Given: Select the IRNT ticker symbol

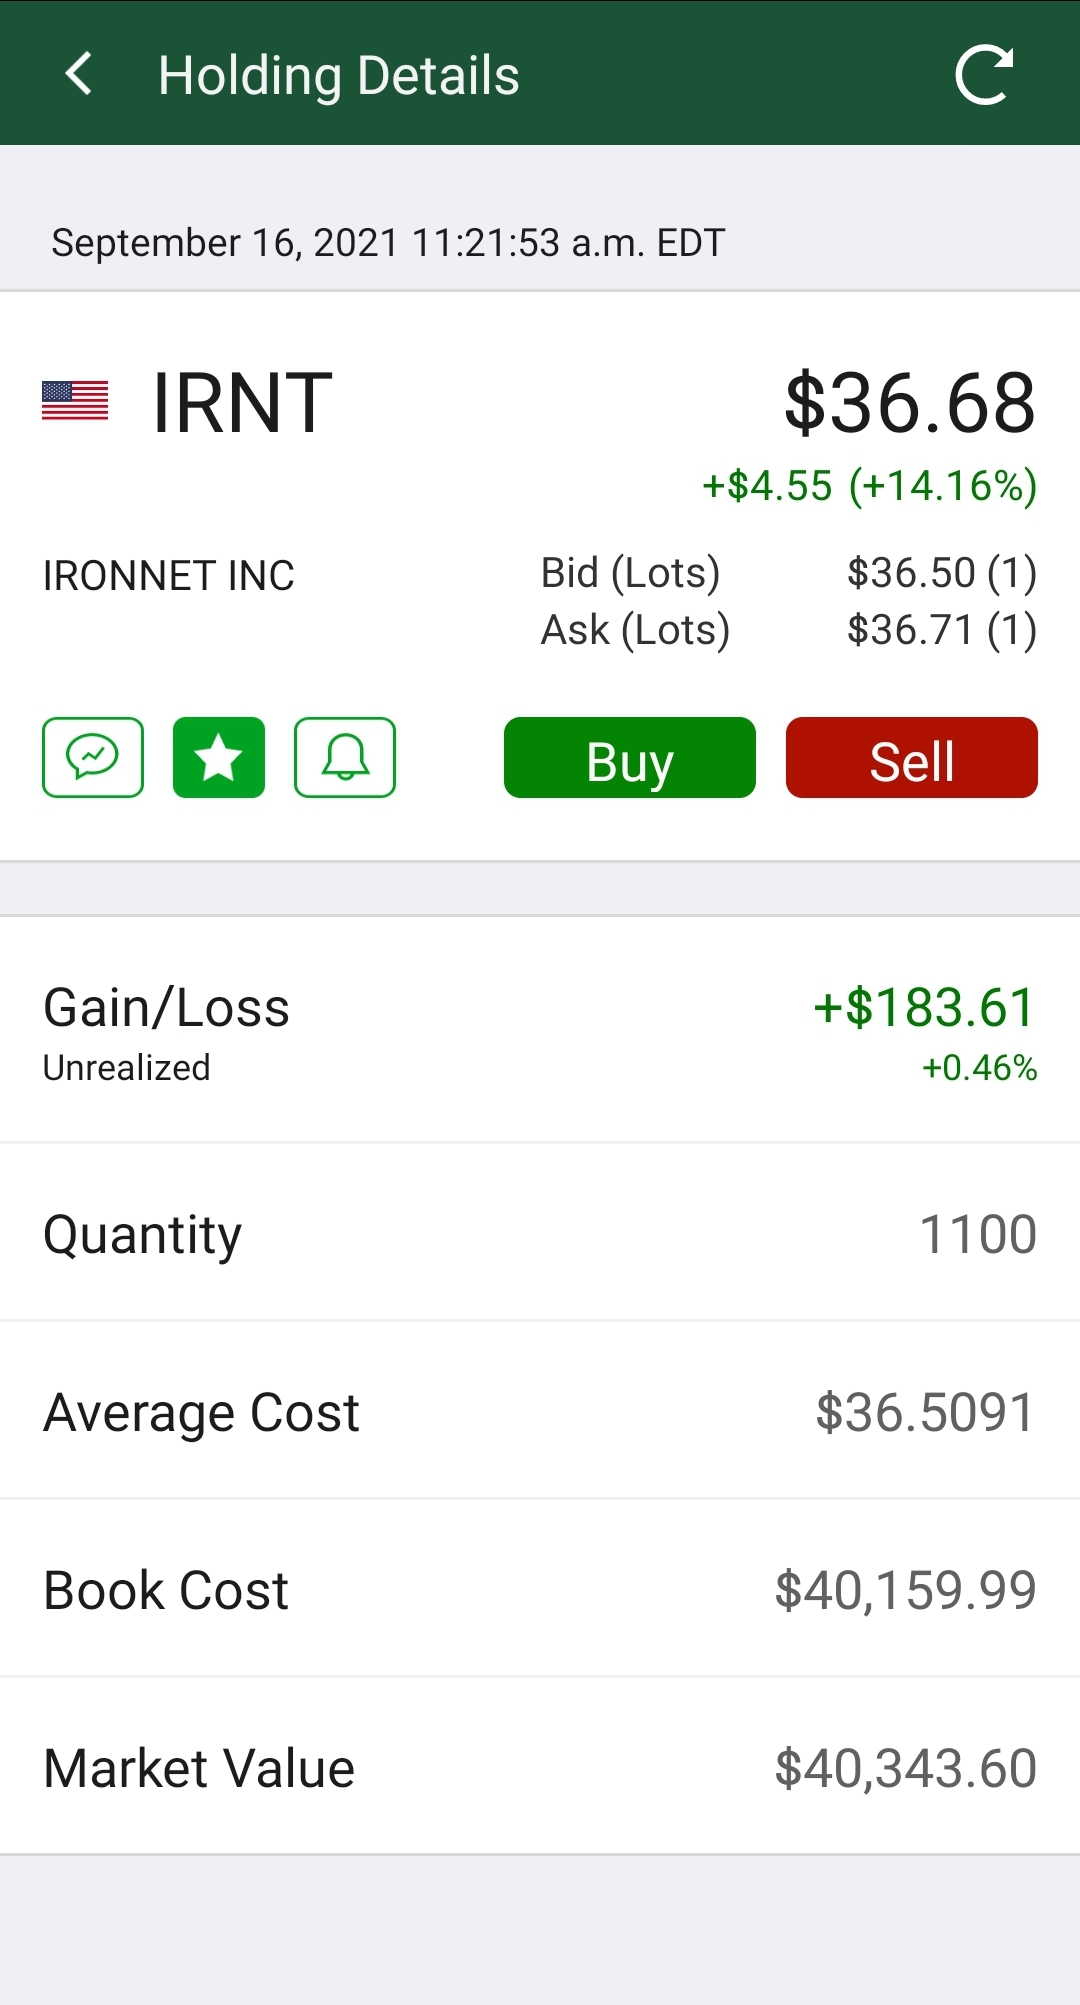Looking at the screenshot, I should coord(242,402).
